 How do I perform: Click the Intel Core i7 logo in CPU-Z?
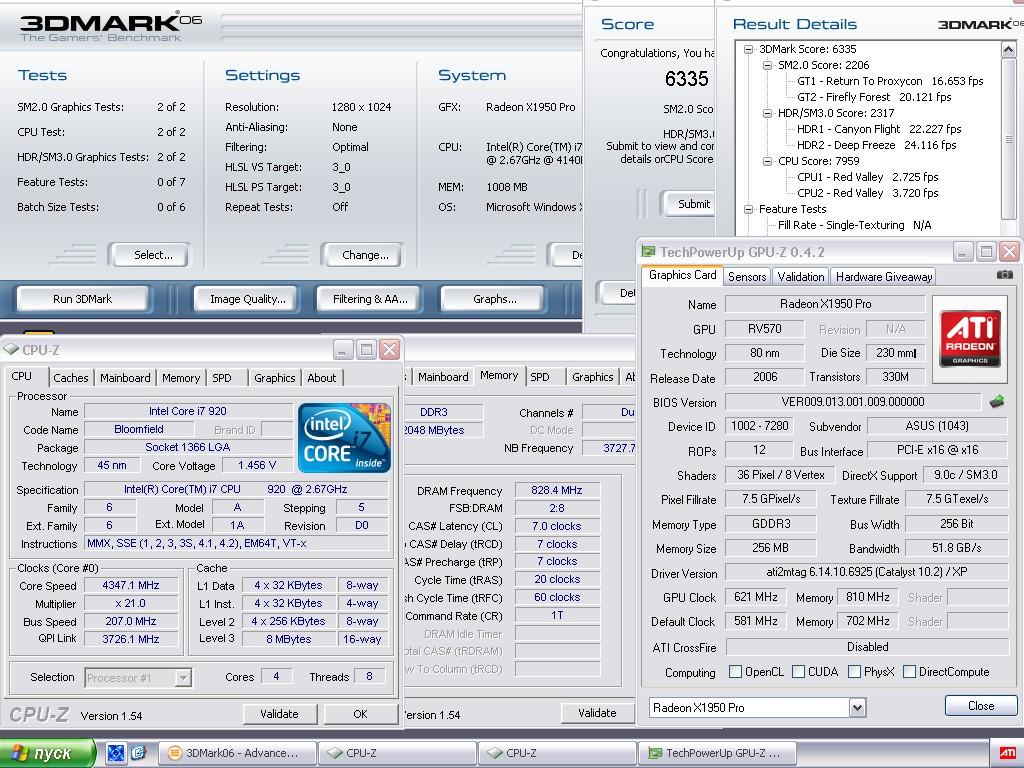pos(344,438)
